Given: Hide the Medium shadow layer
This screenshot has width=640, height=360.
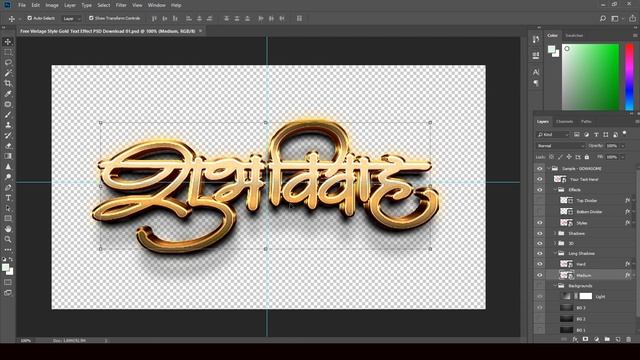Looking at the screenshot, I should [x=540, y=276].
